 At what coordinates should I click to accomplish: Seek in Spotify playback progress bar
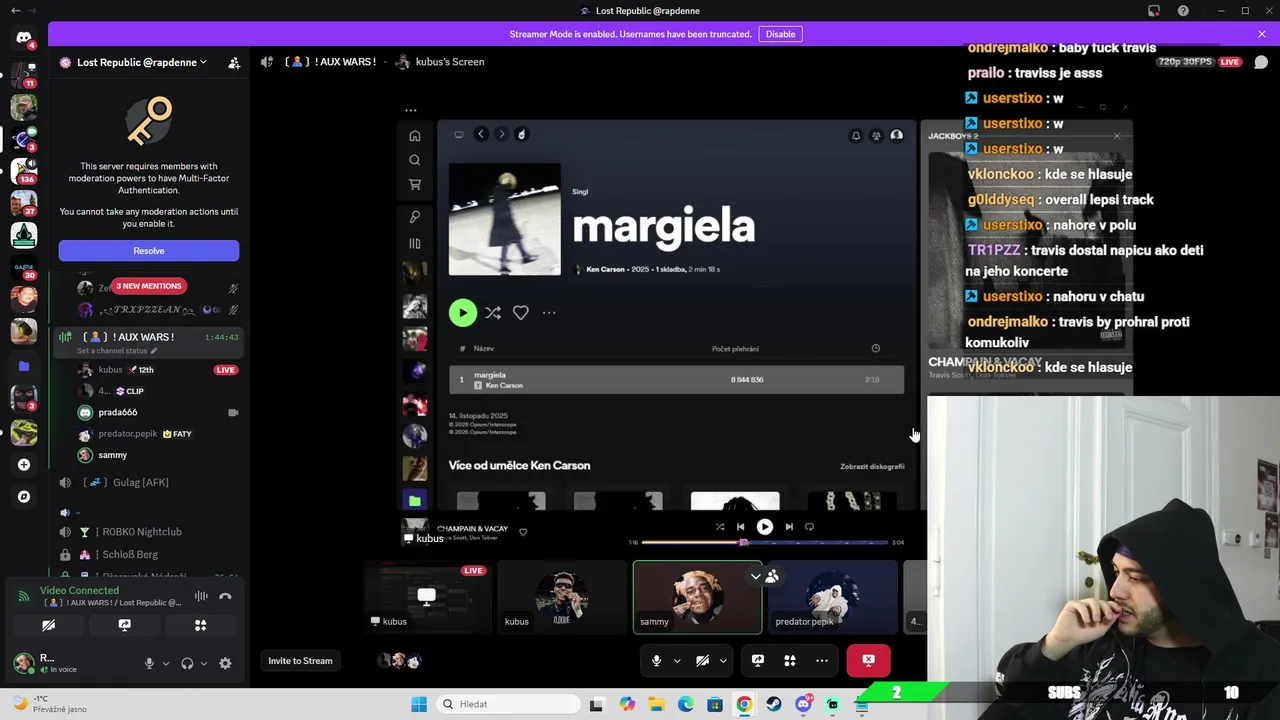click(x=765, y=542)
